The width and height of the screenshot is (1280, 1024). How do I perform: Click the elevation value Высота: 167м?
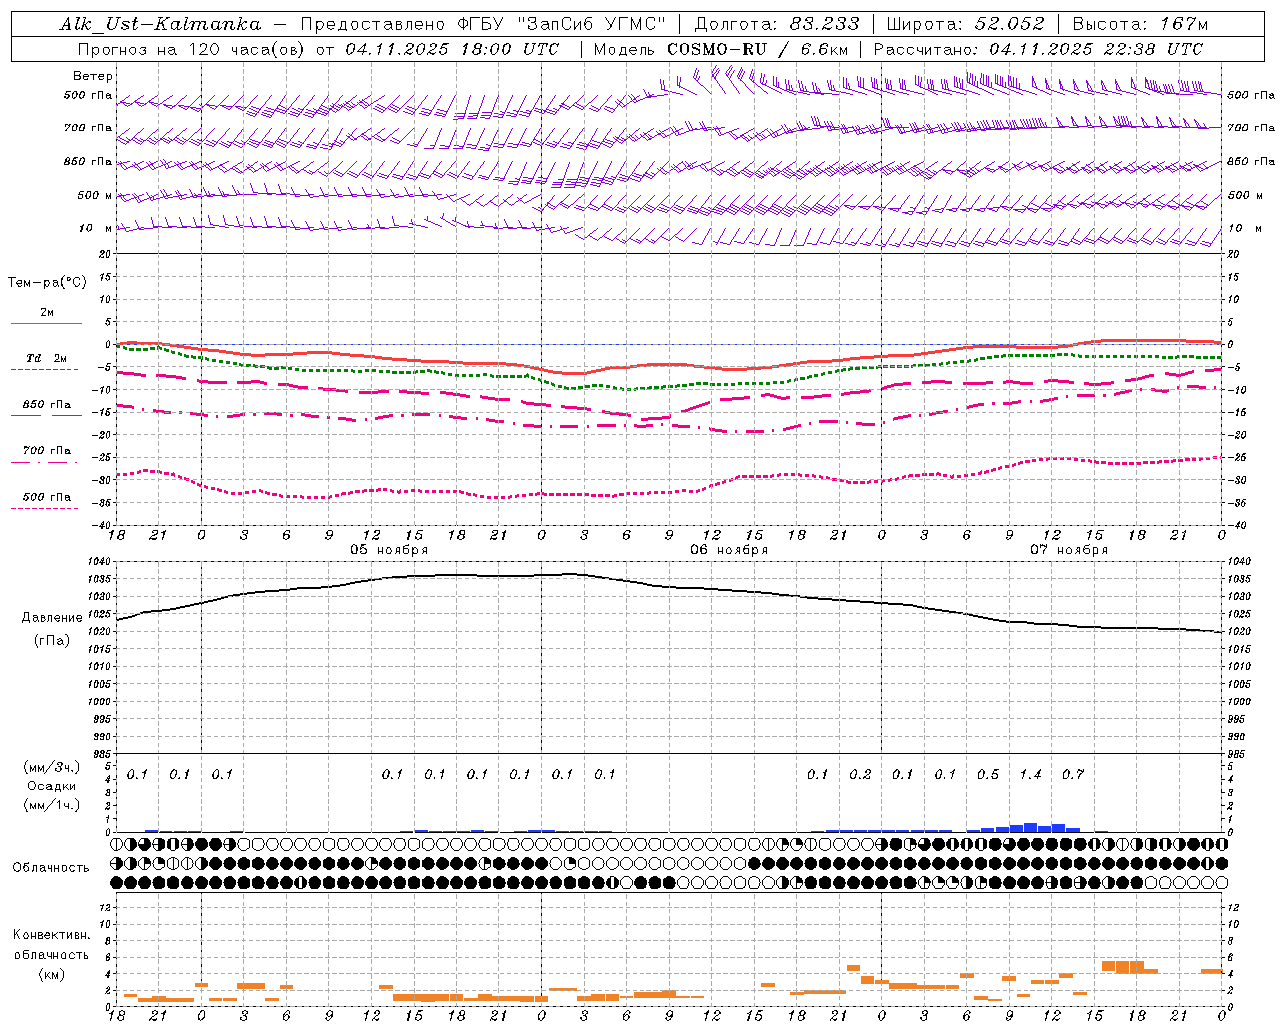[x=1140, y=24]
